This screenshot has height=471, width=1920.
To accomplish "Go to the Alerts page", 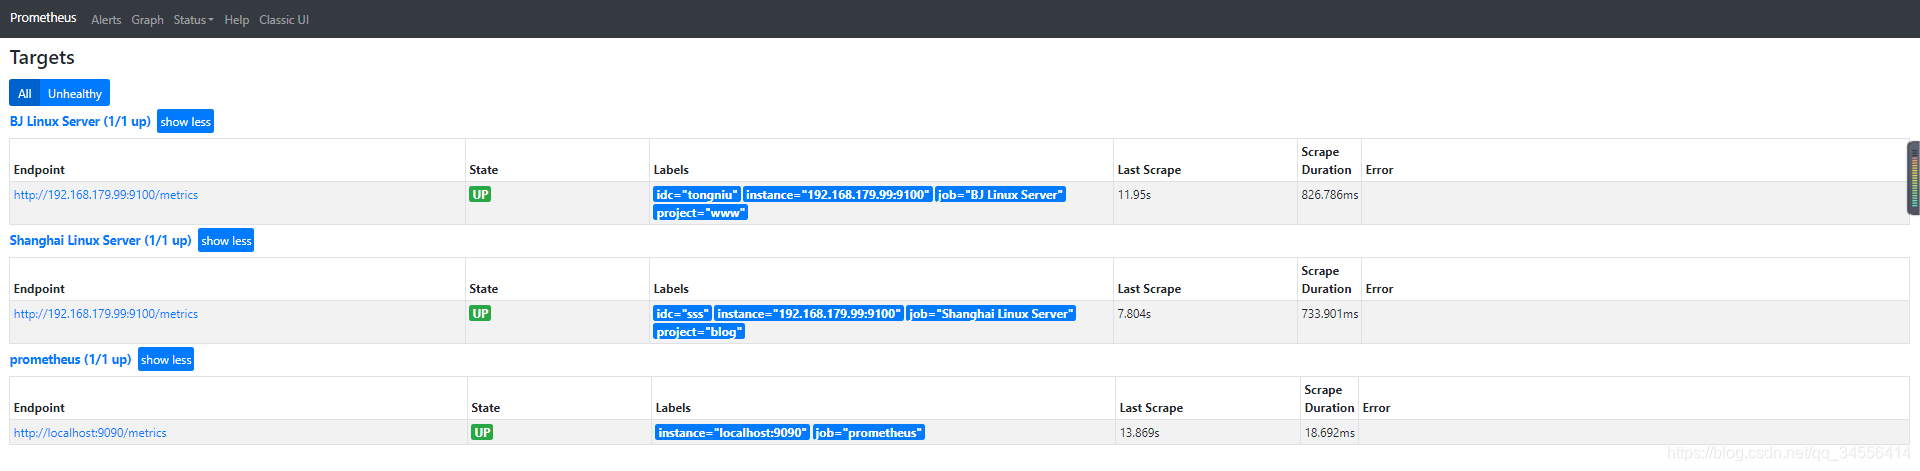I will 106,20.
